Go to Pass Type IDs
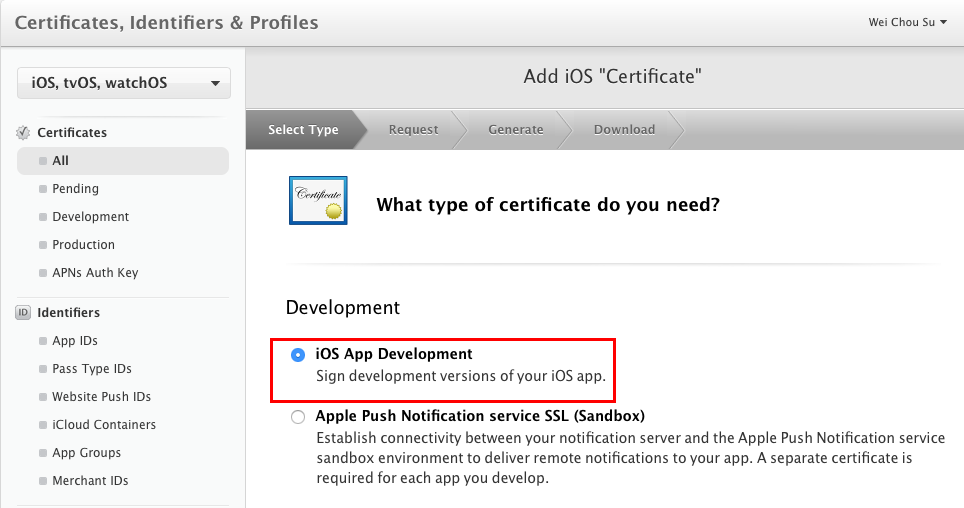The width and height of the screenshot is (964, 508). 92,369
